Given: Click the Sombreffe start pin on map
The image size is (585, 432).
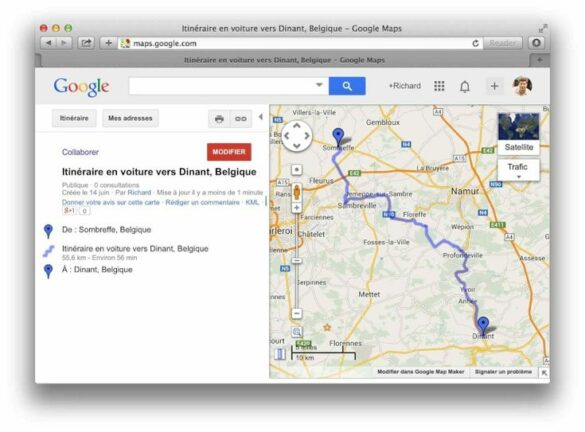Looking at the screenshot, I should pyautogui.click(x=338, y=137).
